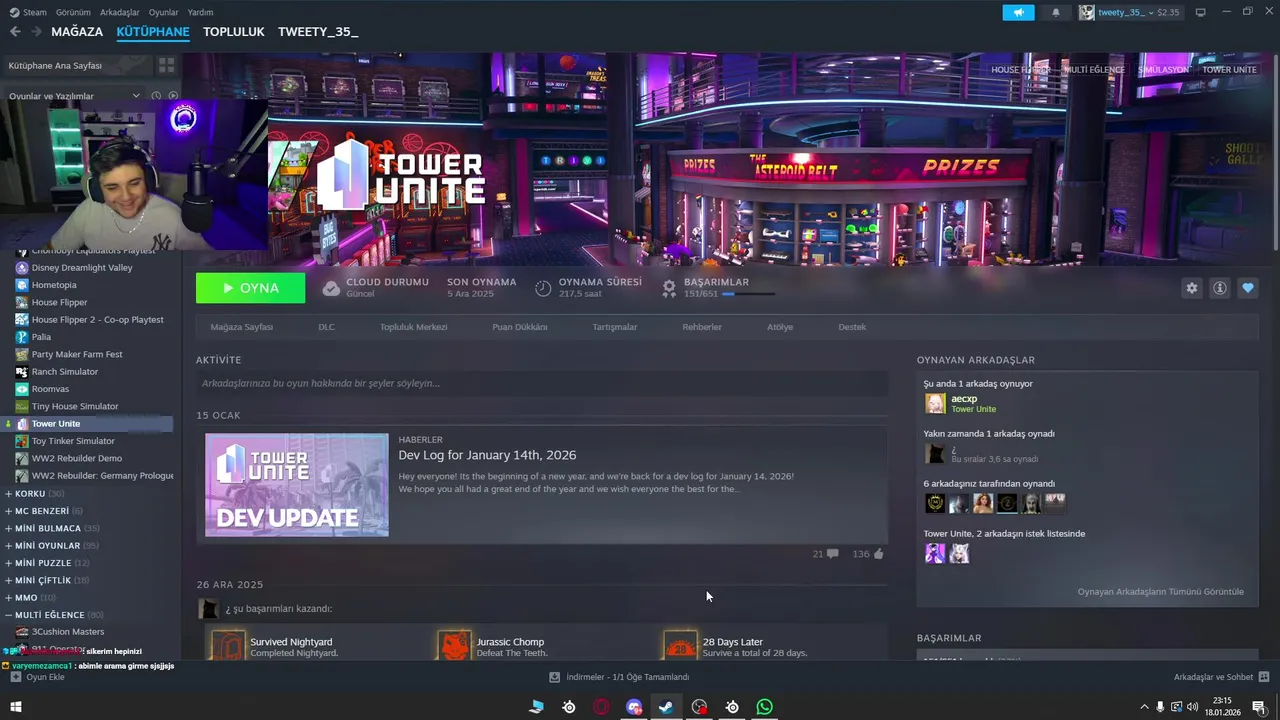This screenshot has height=720, width=1280.
Task: Open the DLC link
Action: [326, 327]
